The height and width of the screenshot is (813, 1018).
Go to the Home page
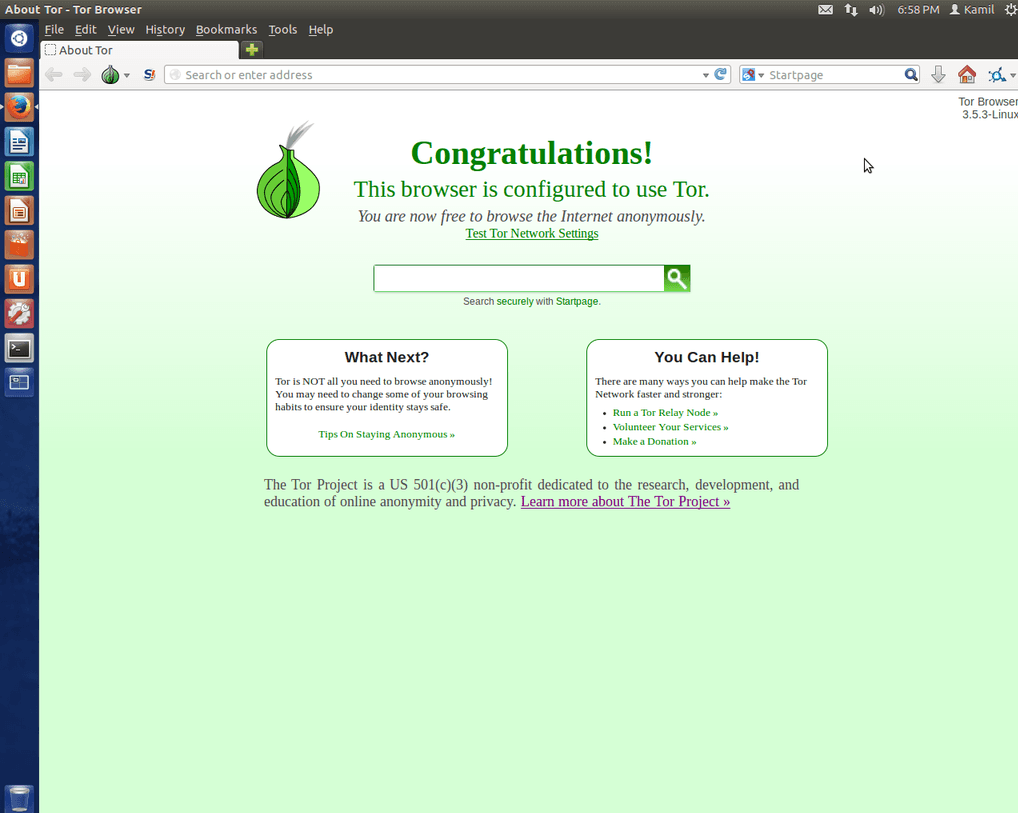pos(966,75)
